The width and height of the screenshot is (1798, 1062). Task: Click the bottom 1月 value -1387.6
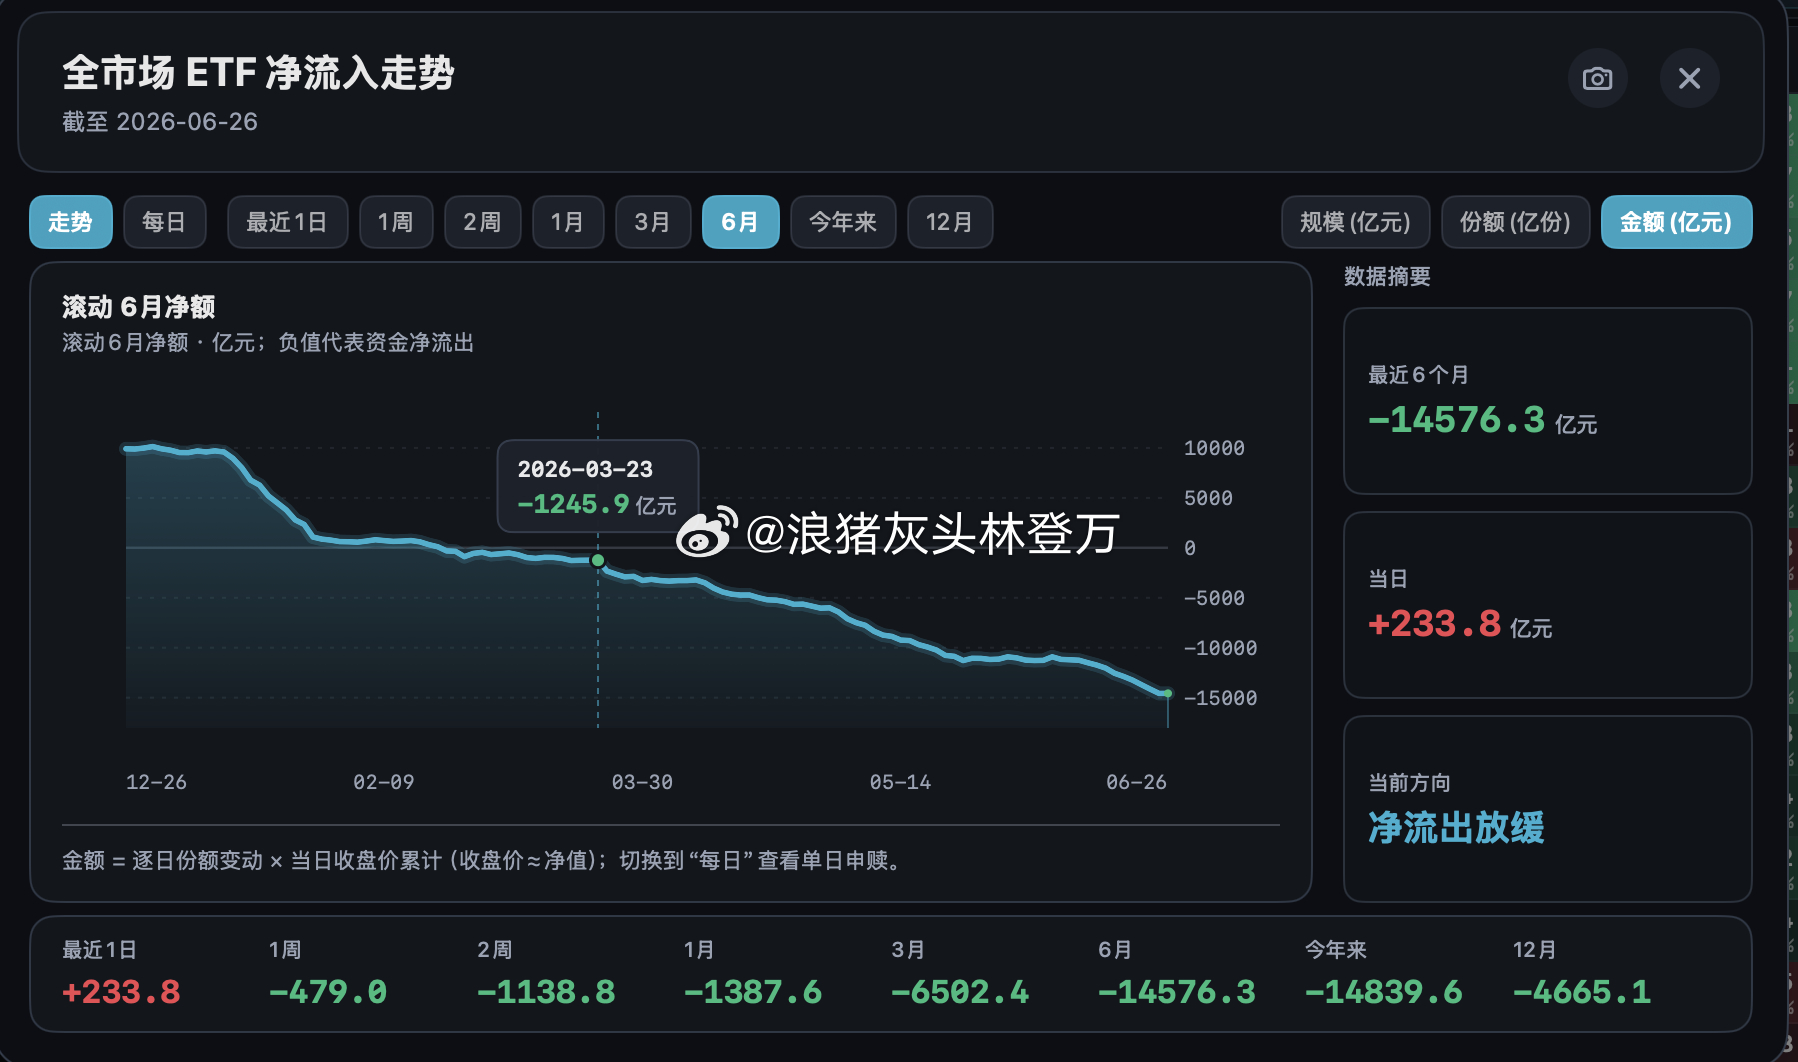point(753,992)
